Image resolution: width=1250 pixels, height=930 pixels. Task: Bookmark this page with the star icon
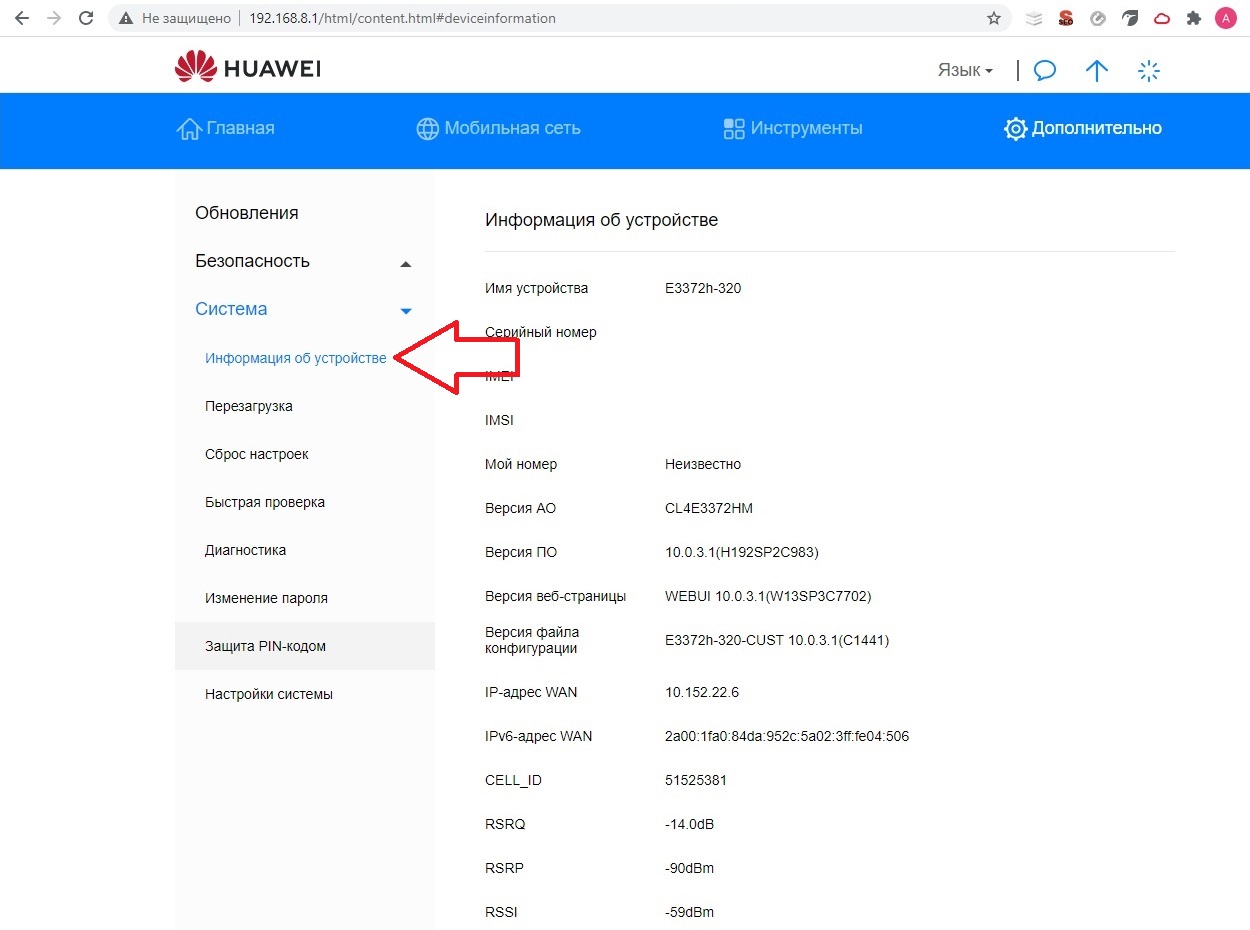click(x=994, y=18)
